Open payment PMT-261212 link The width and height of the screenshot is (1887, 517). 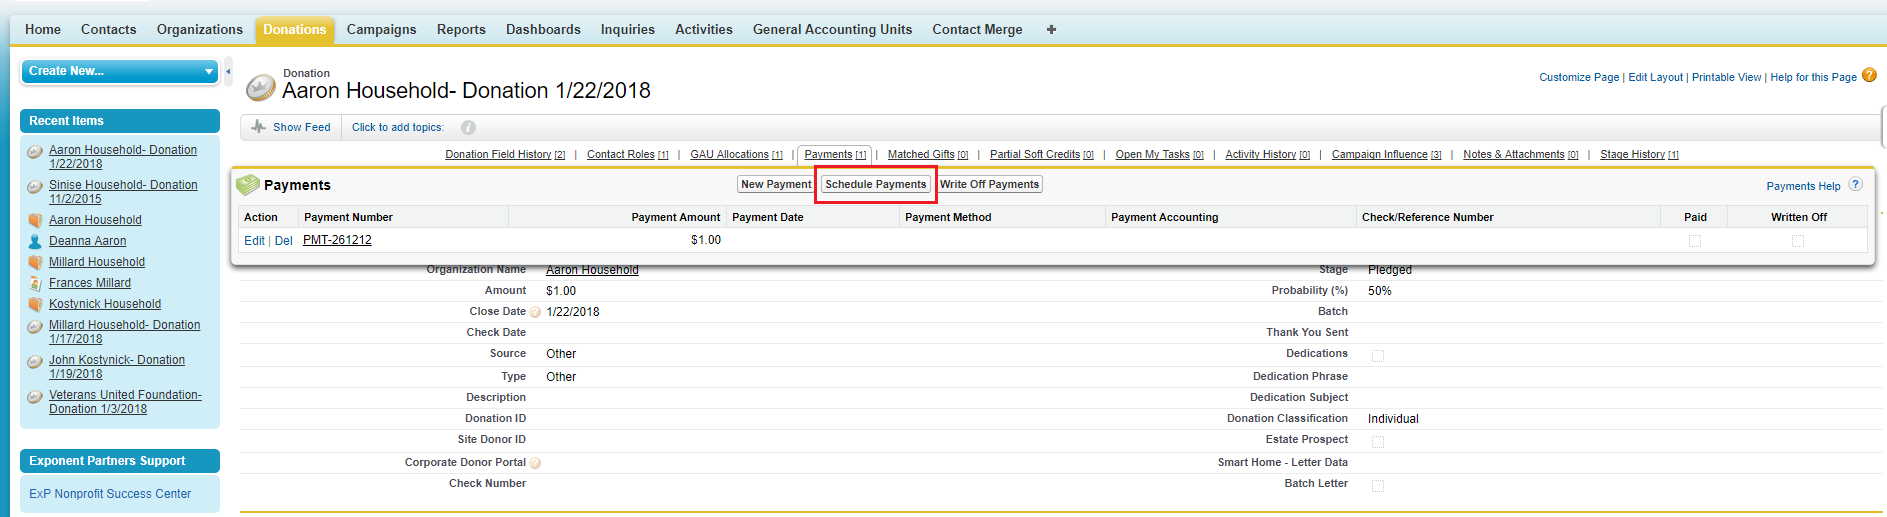(337, 240)
